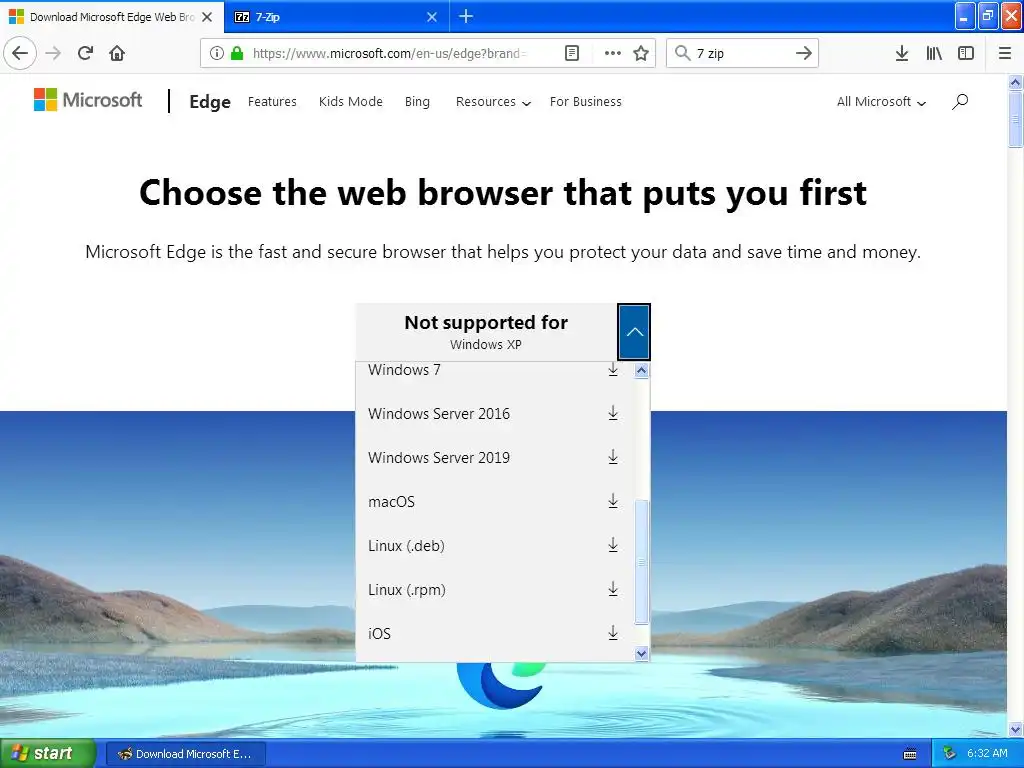Click the green secure connection padlock
The image size is (1024, 768).
[x=237, y=53]
